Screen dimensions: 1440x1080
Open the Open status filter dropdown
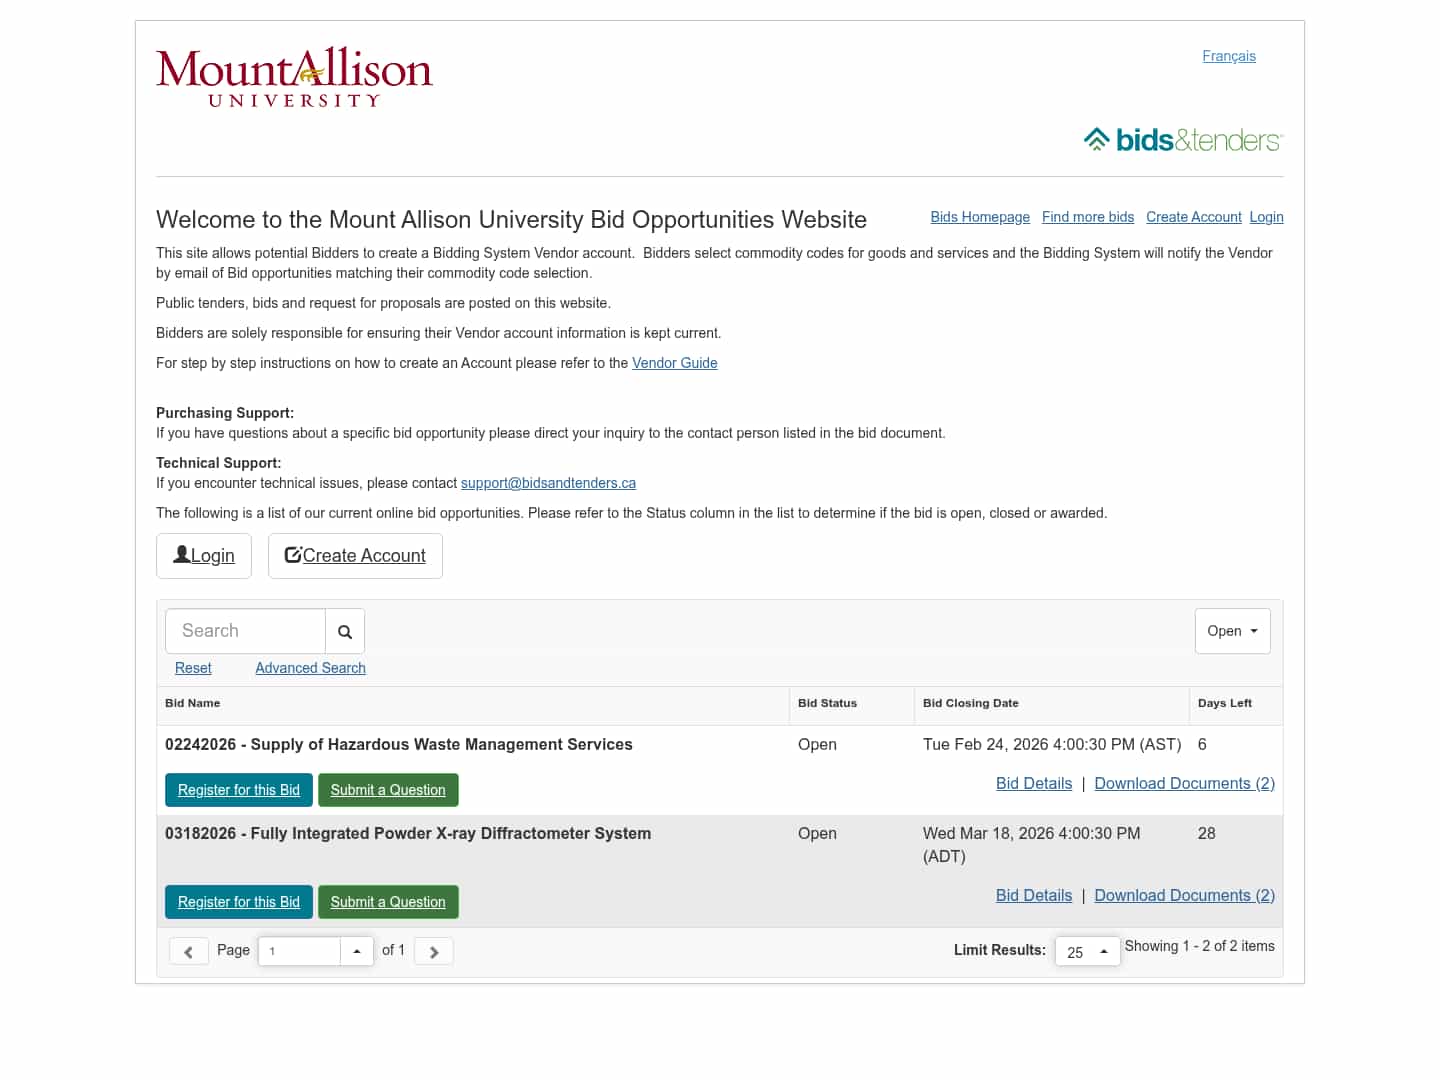[1232, 631]
